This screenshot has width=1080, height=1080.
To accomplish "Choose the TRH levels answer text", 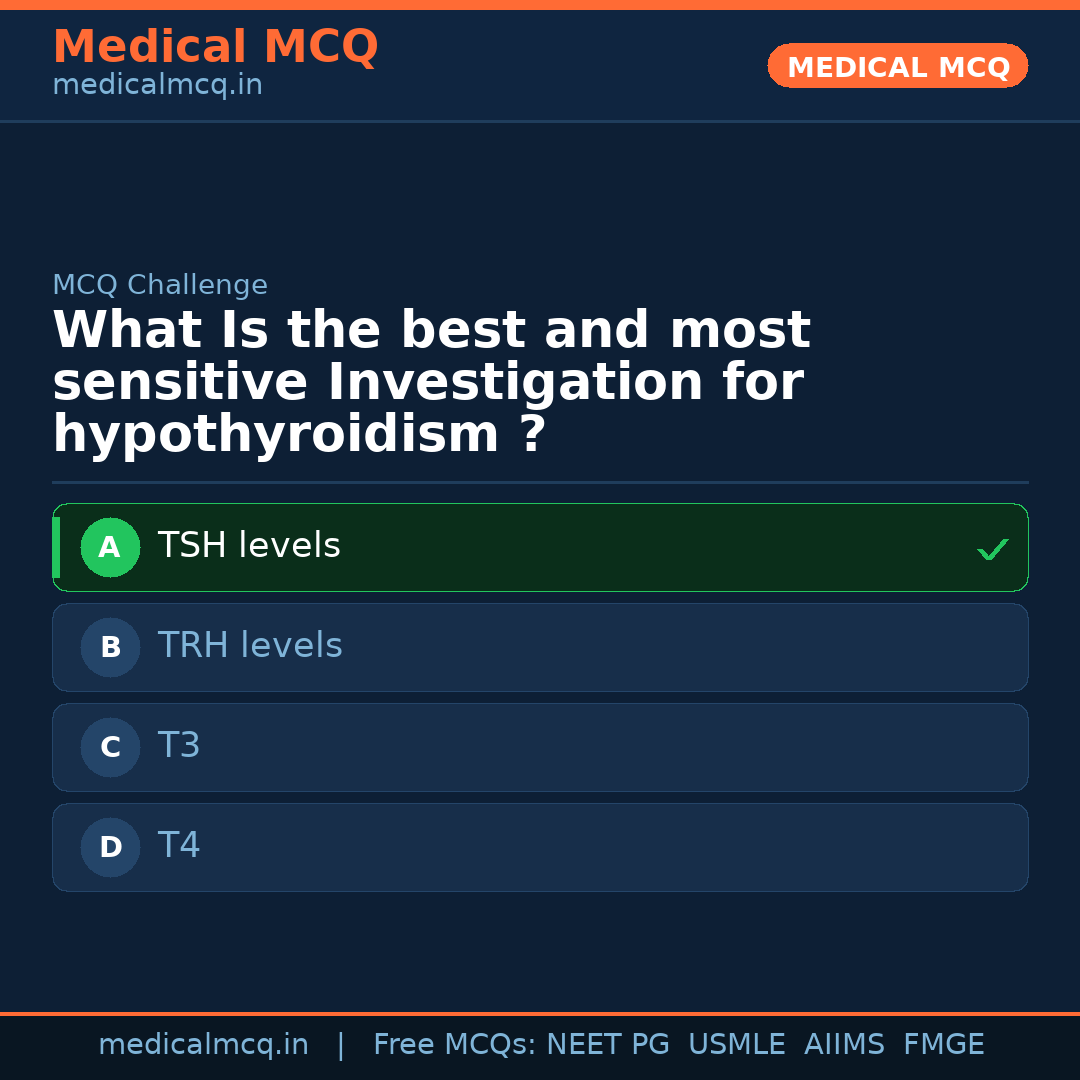I will coord(250,646).
